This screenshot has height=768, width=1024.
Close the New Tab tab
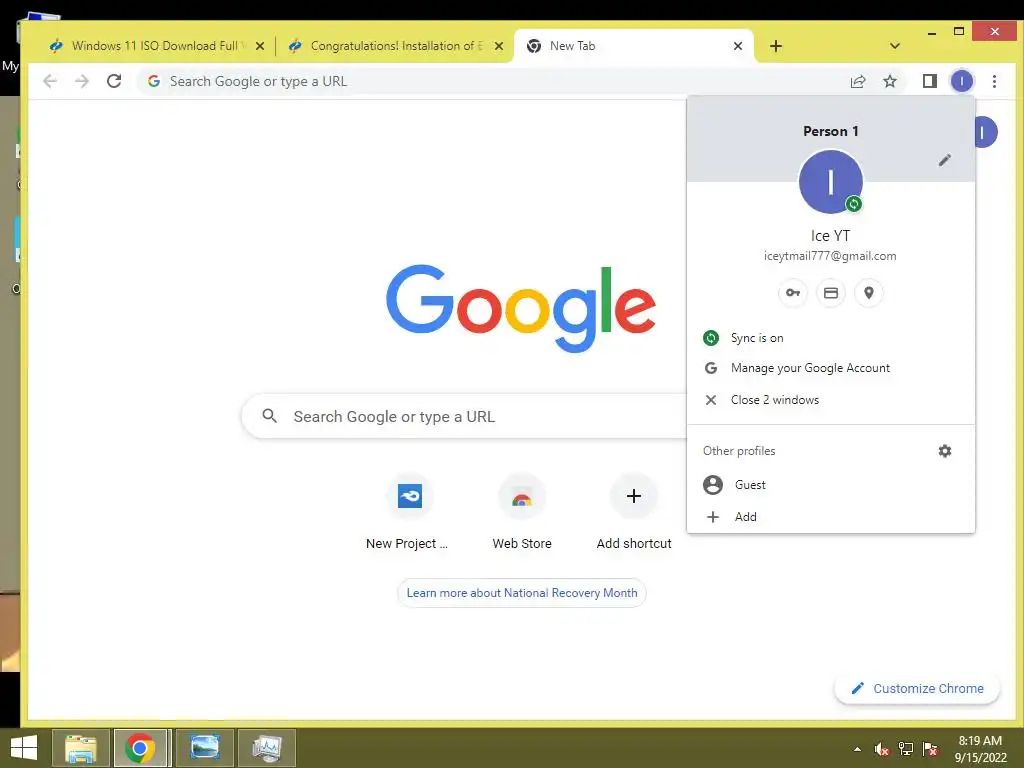pos(737,46)
